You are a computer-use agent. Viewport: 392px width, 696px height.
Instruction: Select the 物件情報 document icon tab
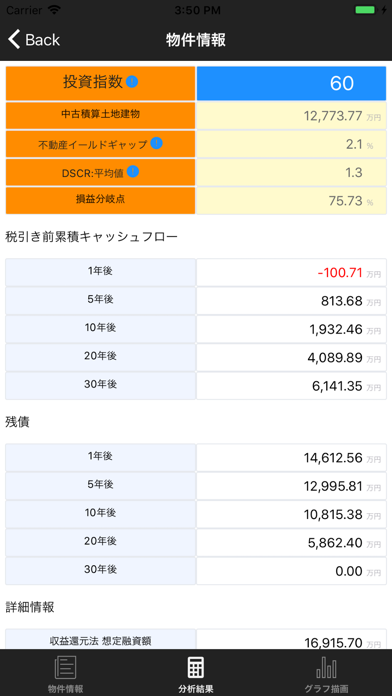pos(66,668)
